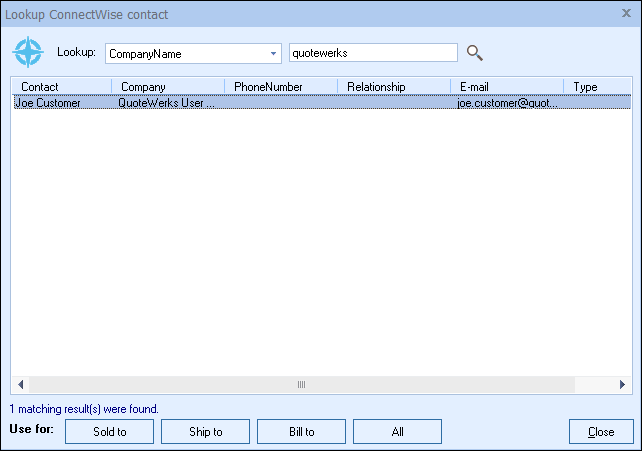Close the Lookup ConnectWise contact dialog
The height and width of the screenshot is (451, 642).
626,14
